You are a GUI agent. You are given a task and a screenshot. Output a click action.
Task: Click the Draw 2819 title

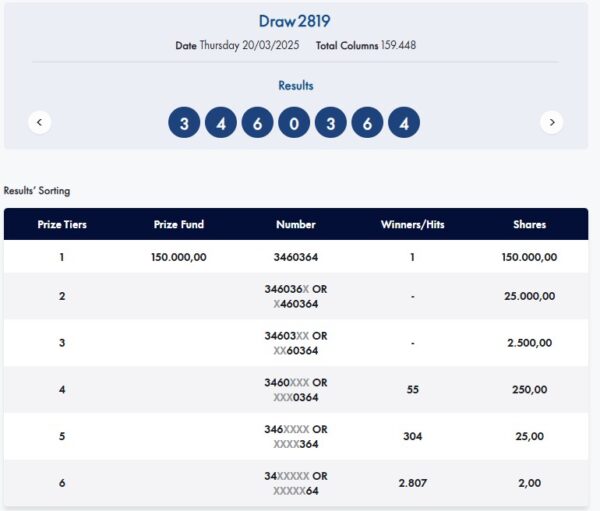294,21
